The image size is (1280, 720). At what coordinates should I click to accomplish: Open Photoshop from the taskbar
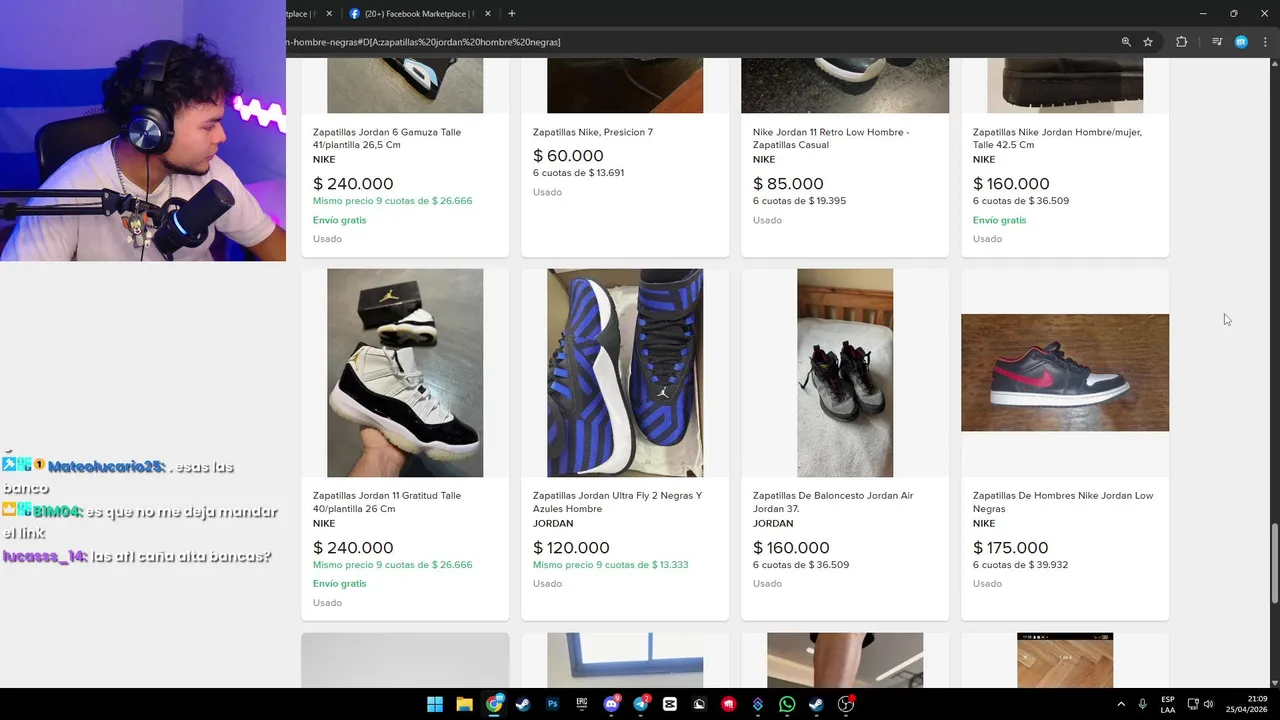(x=552, y=704)
